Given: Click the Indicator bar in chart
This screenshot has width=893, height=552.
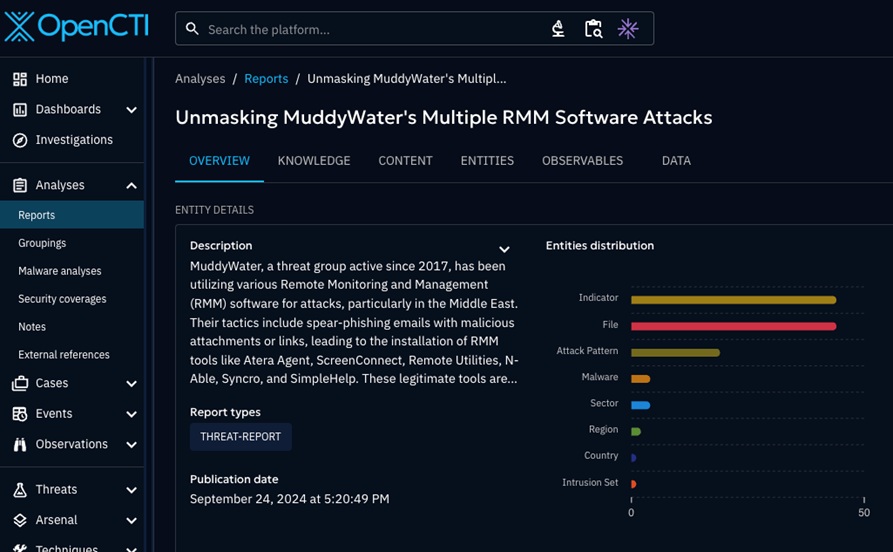Looking at the screenshot, I should point(734,300).
